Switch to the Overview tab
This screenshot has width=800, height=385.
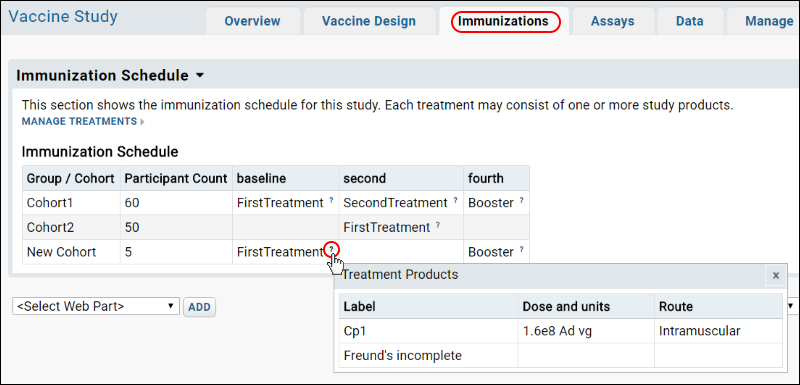pos(252,21)
